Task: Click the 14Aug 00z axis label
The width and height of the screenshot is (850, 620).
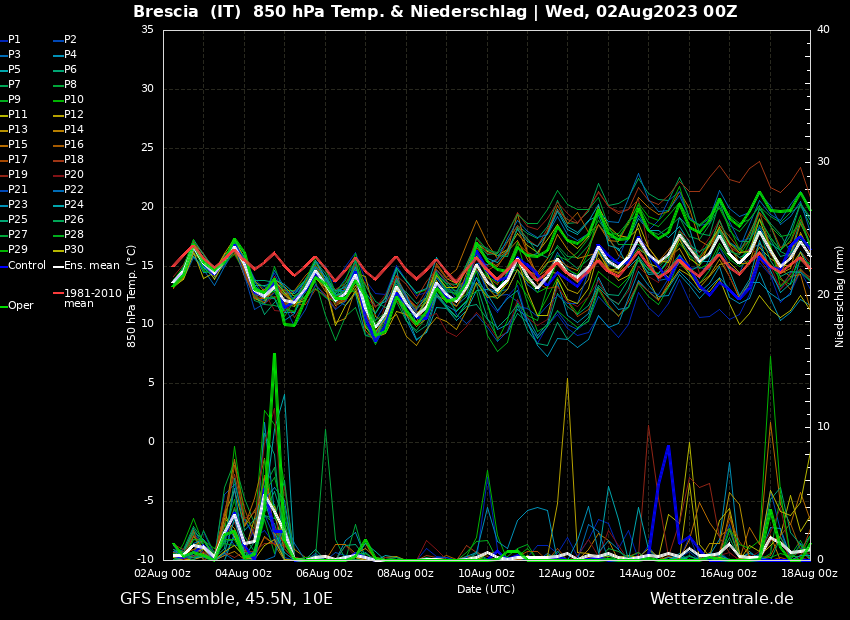Action: coord(648,573)
